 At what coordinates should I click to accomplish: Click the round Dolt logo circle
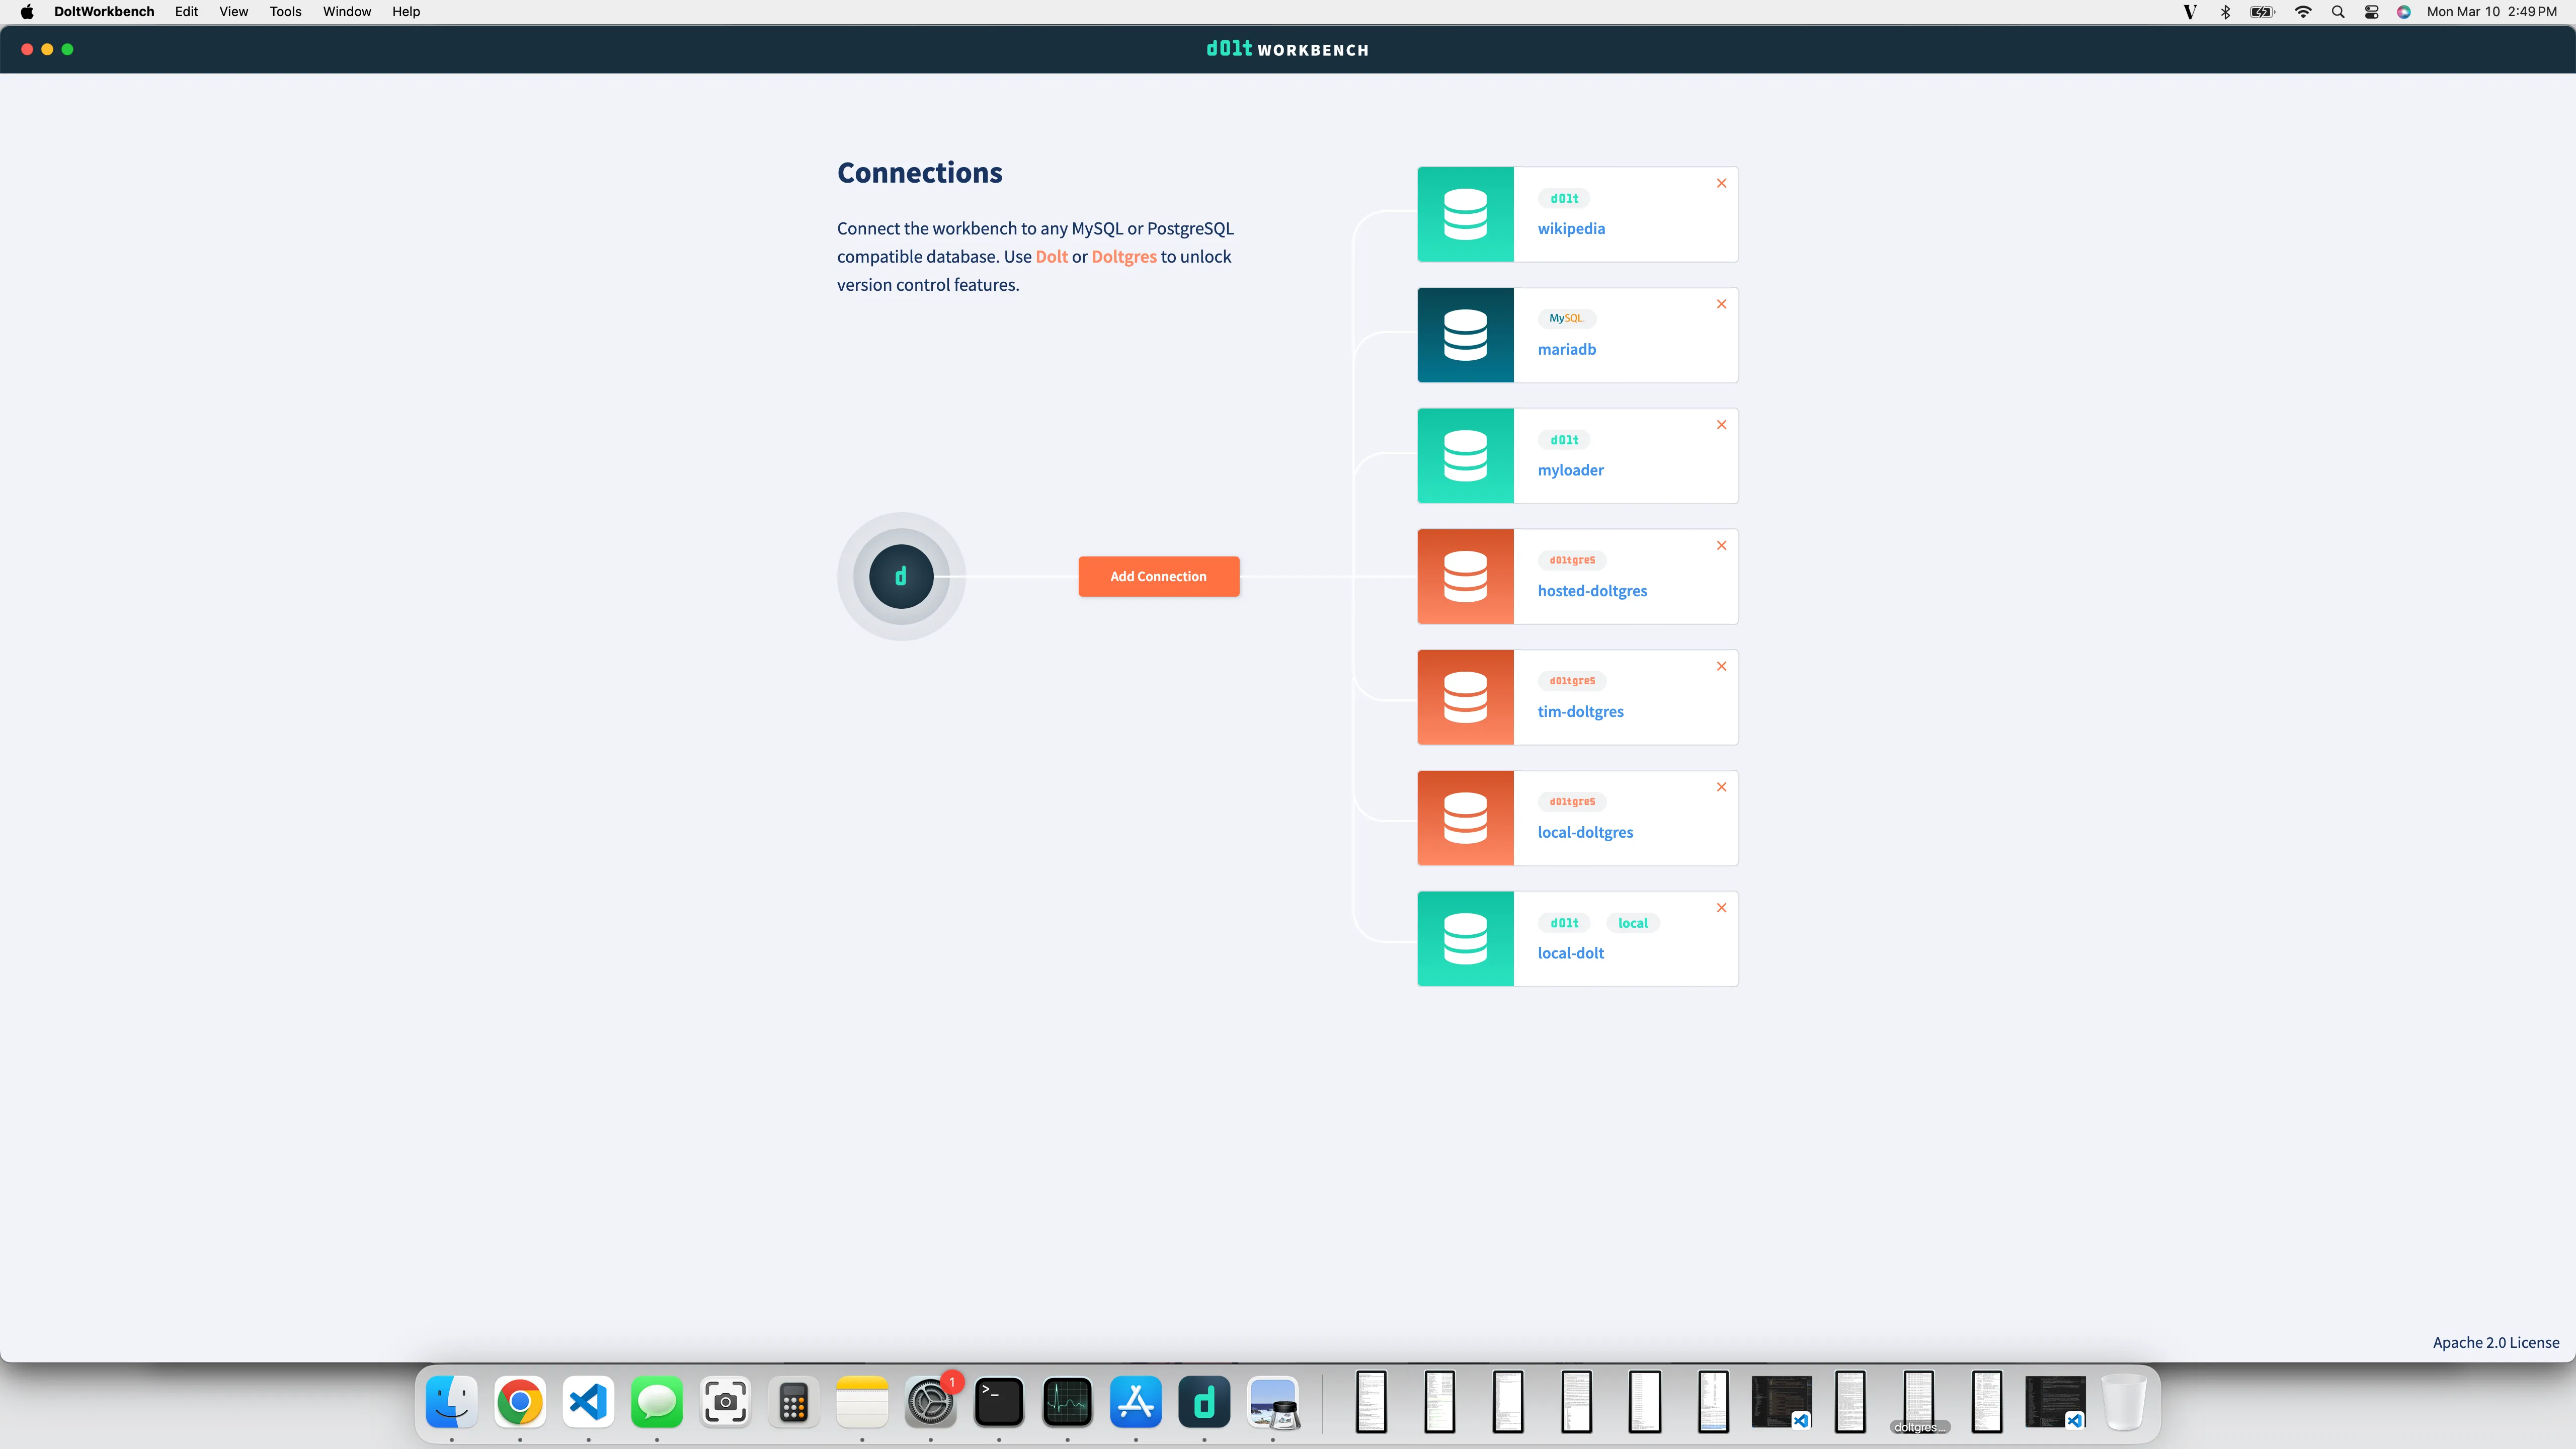point(901,577)
